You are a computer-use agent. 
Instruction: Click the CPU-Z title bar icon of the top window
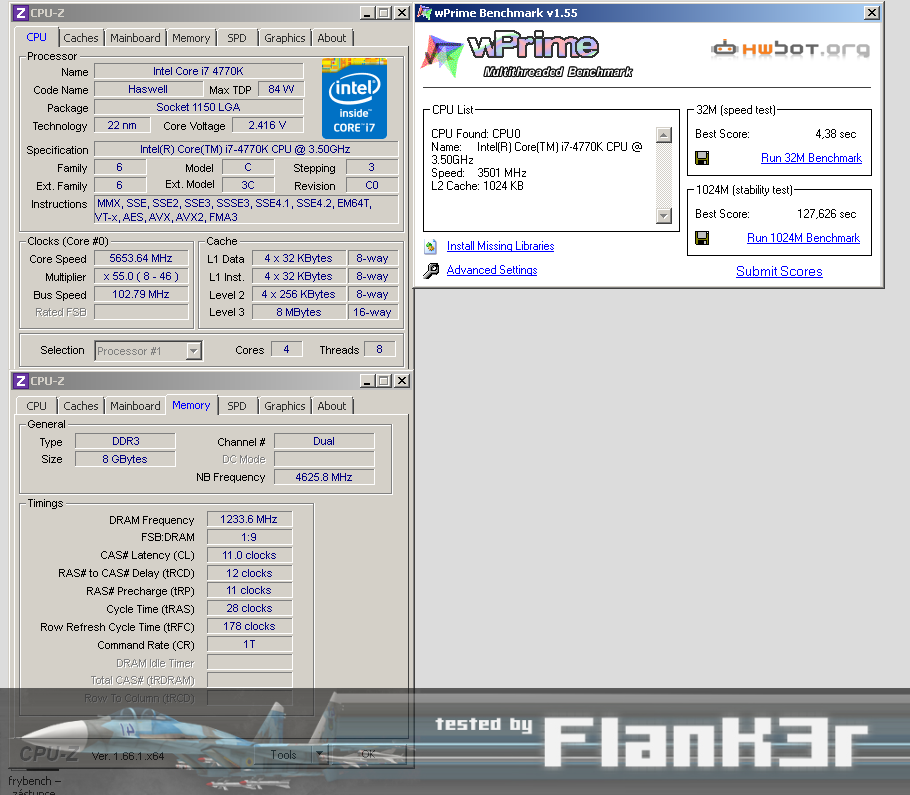click(20, 13)
